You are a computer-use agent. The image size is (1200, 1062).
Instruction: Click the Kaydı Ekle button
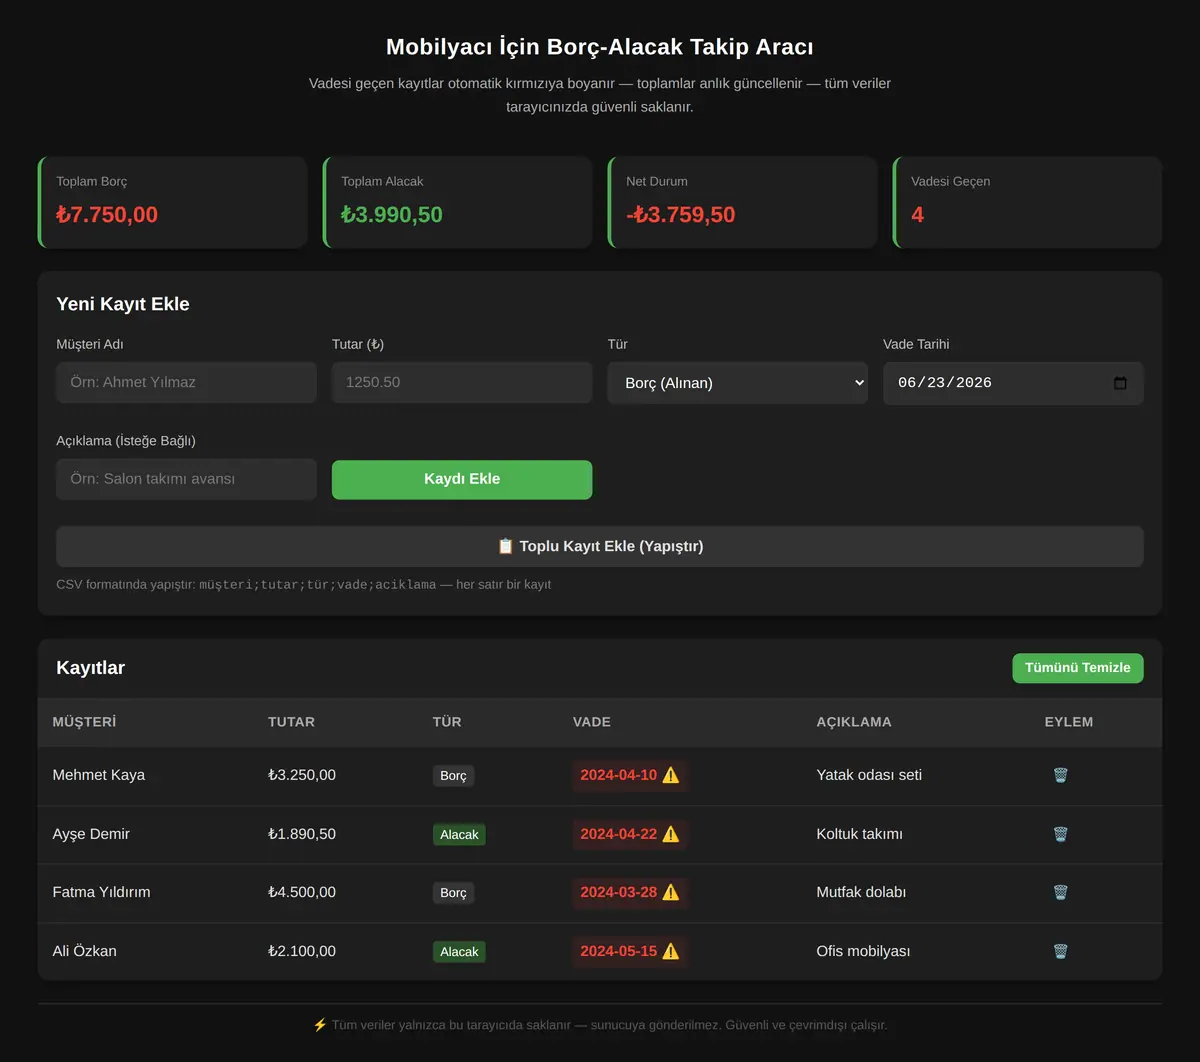click(462, 479)
